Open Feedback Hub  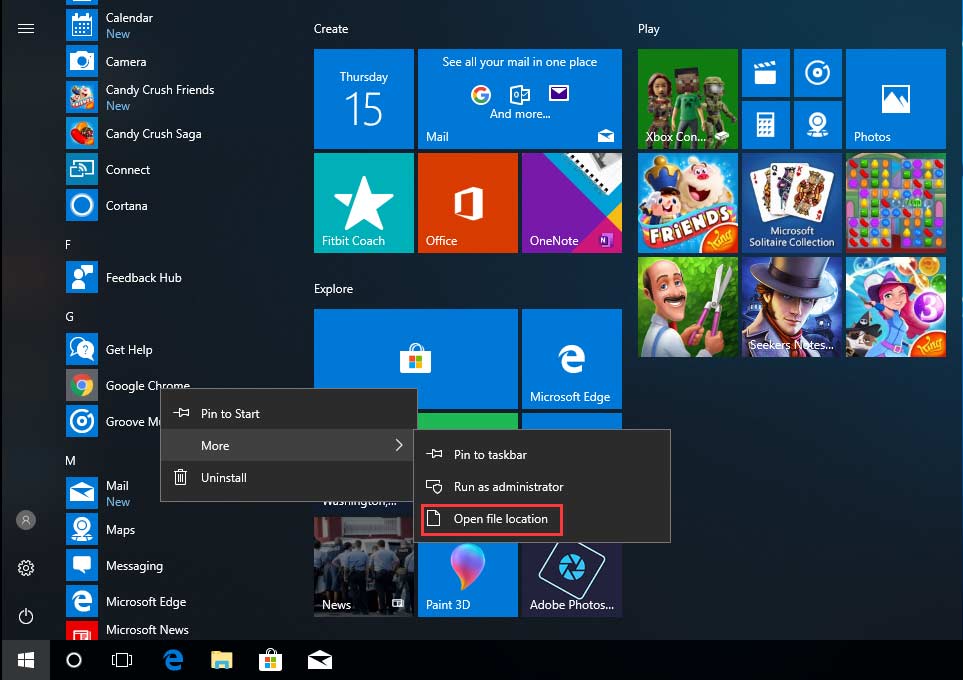[x=144, y=278]
